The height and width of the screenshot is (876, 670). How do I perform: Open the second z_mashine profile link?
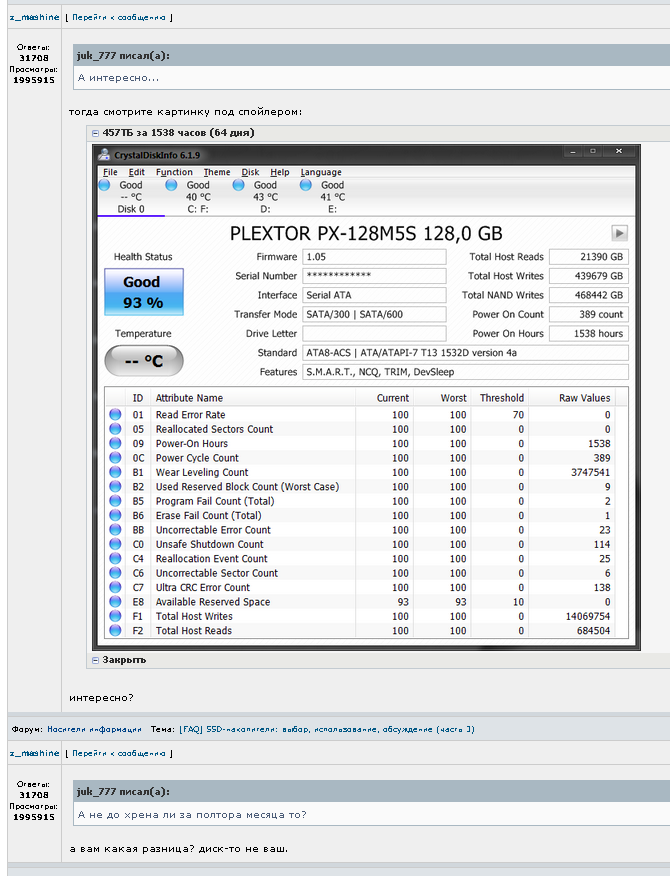click(34, 753)
